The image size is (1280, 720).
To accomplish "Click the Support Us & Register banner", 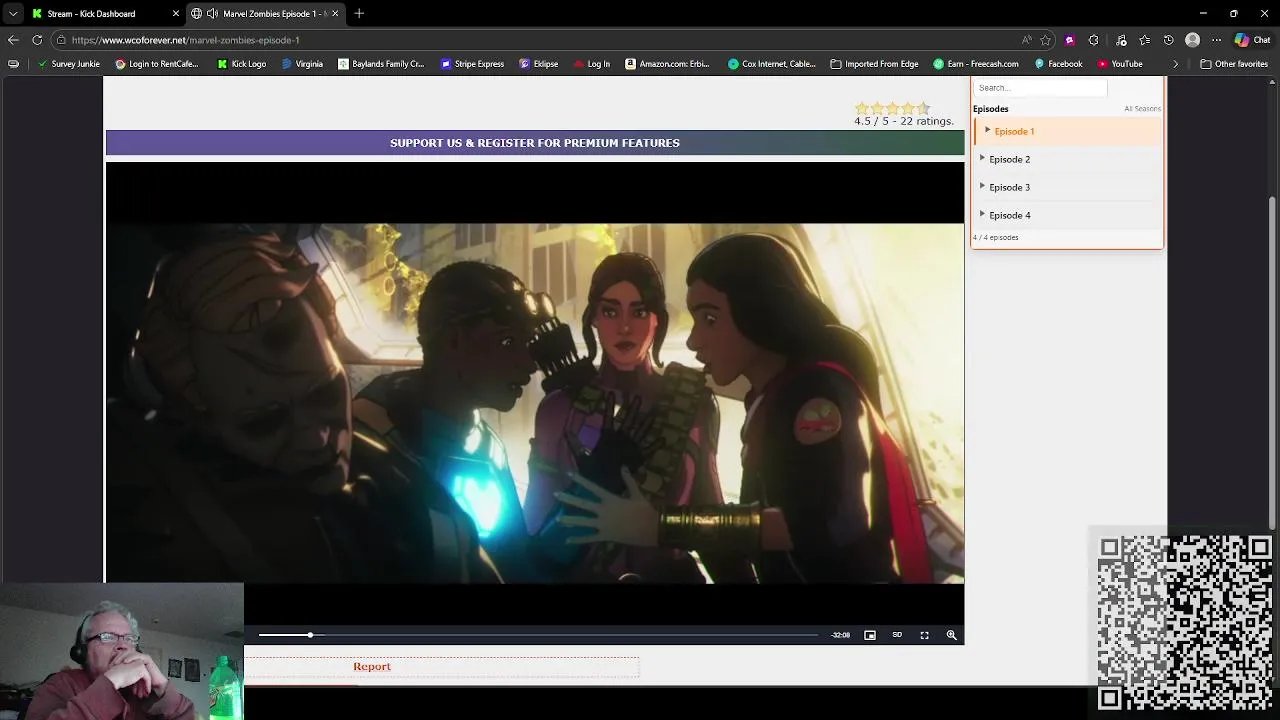I will coord(535,143).
